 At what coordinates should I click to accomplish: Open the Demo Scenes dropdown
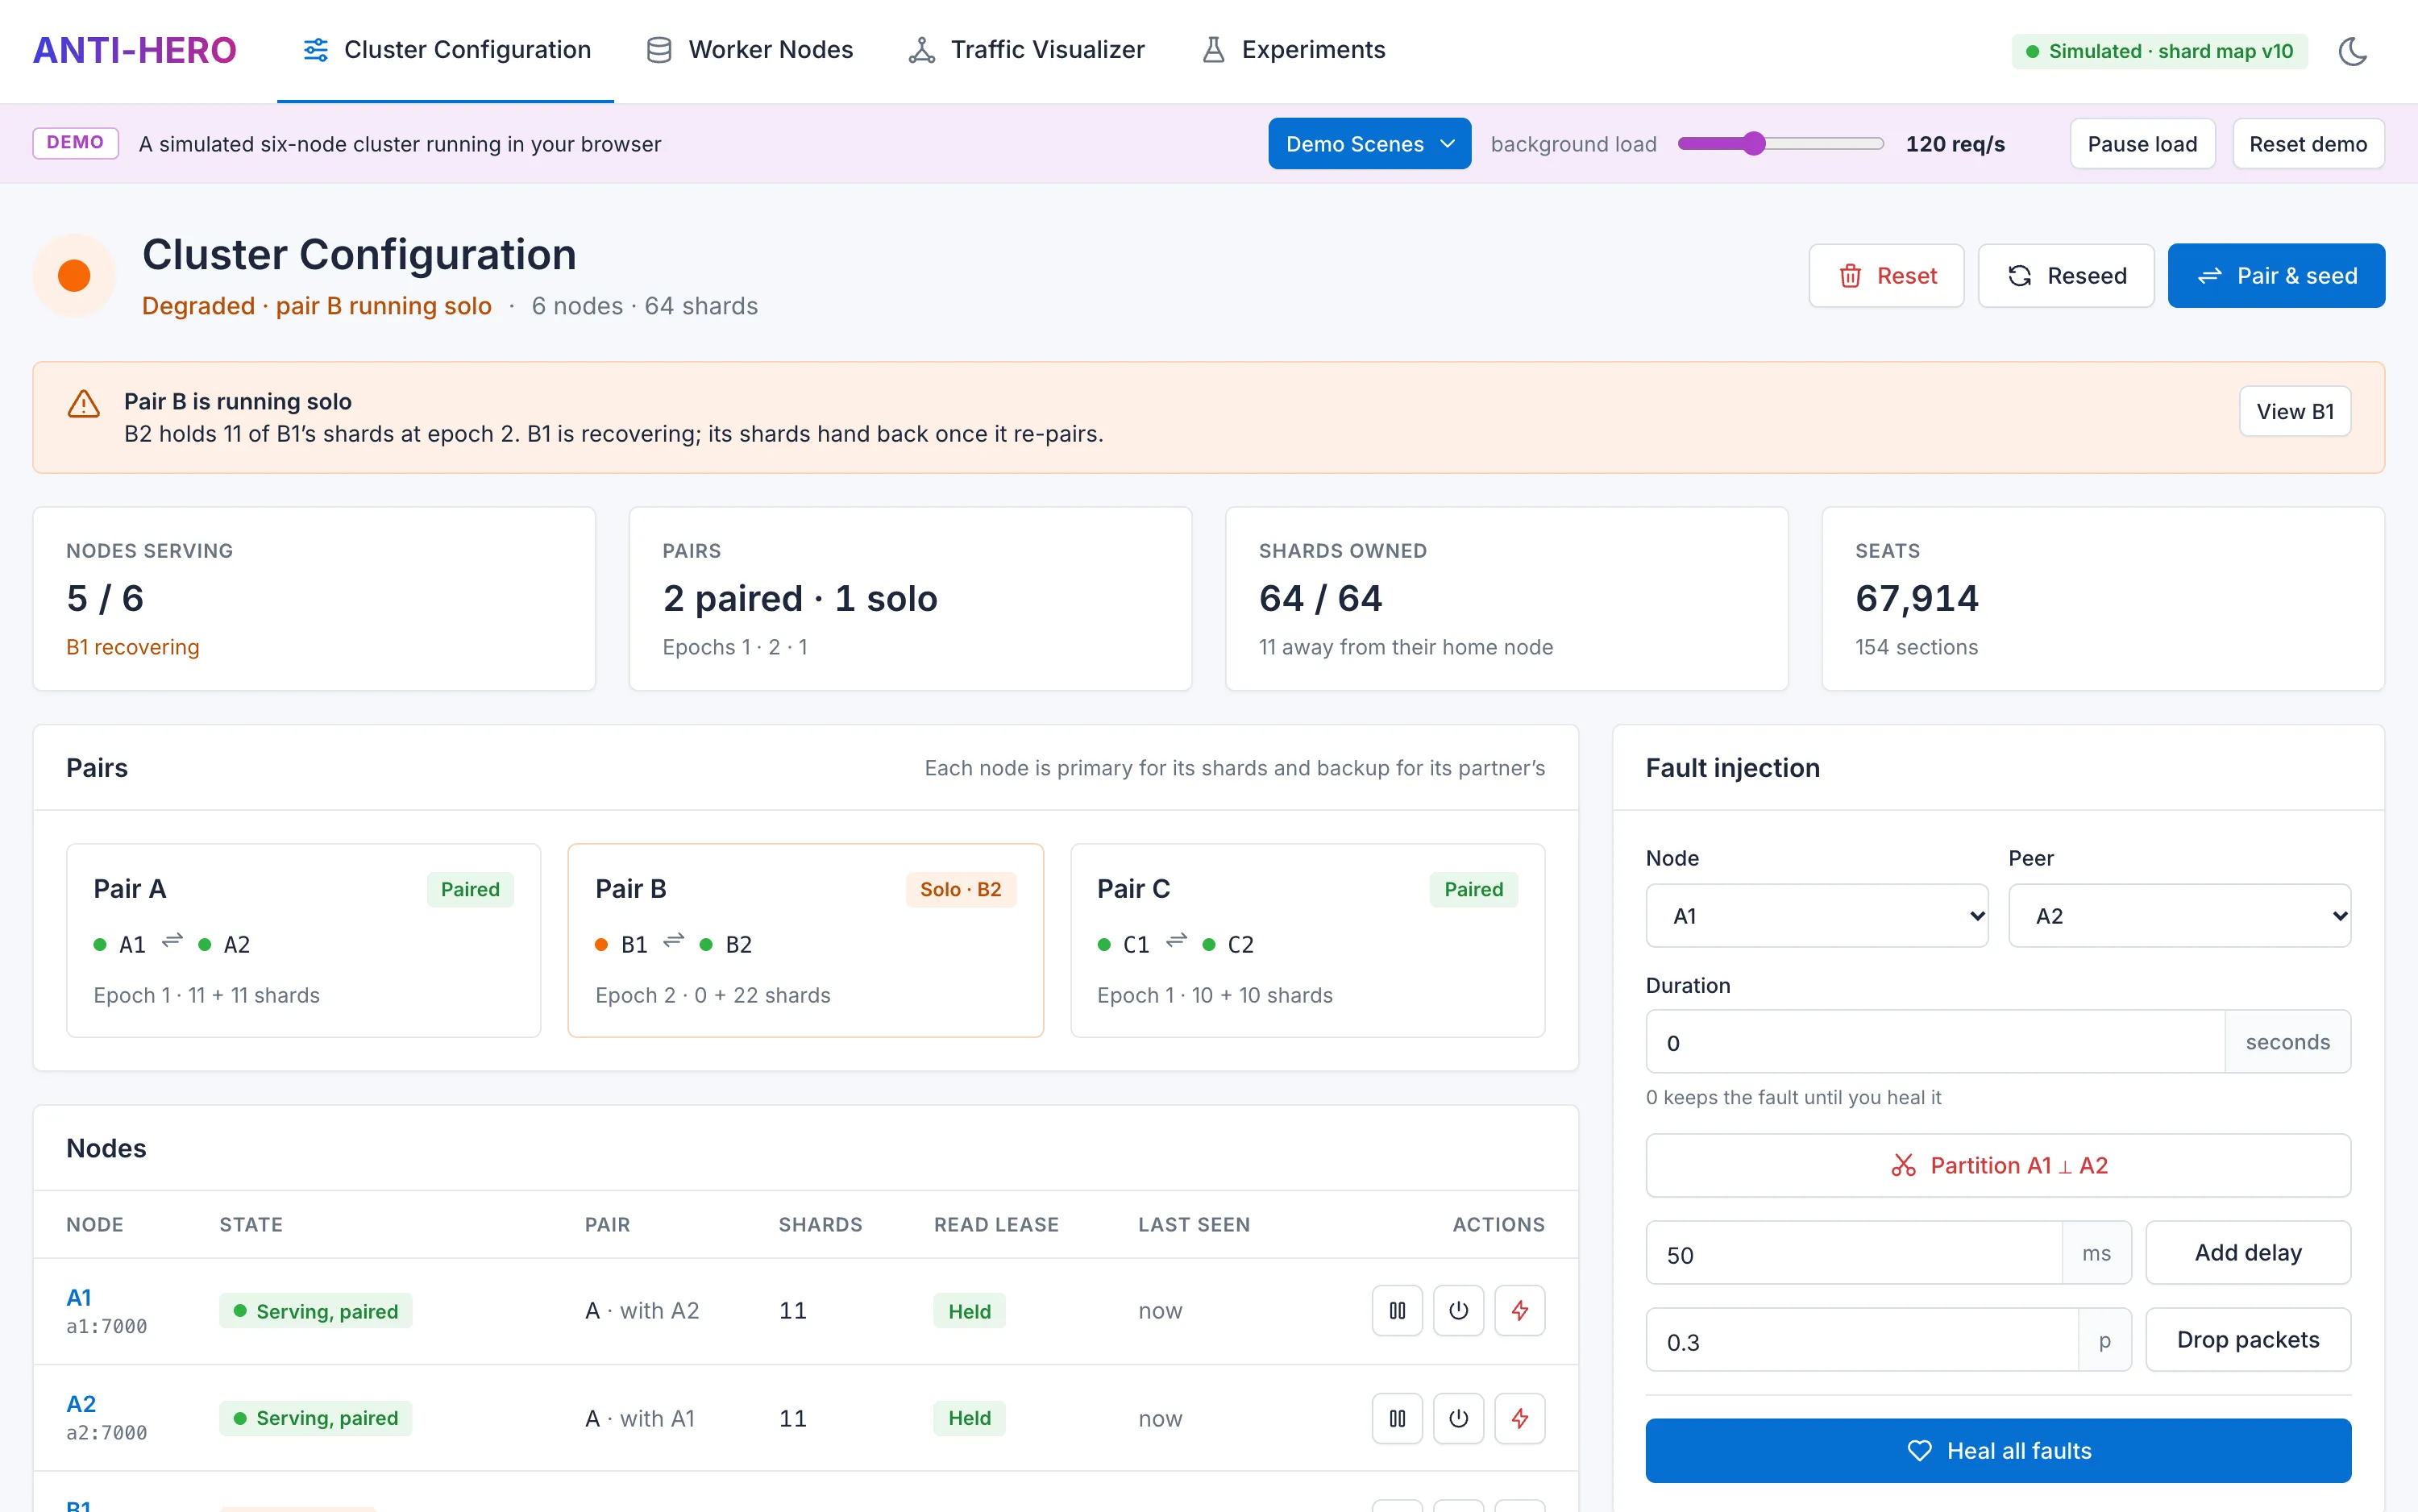click(x=1369, y=144)
